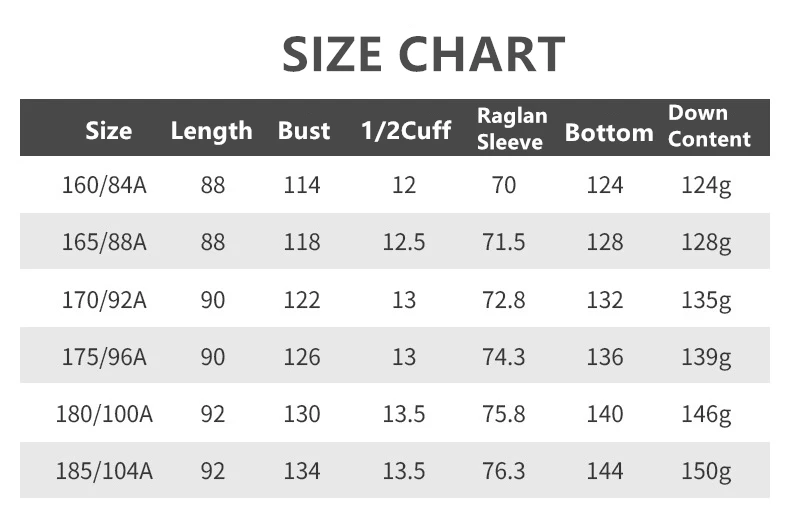Click the Length column header
The image size is (790, 507).
point(211,130)
